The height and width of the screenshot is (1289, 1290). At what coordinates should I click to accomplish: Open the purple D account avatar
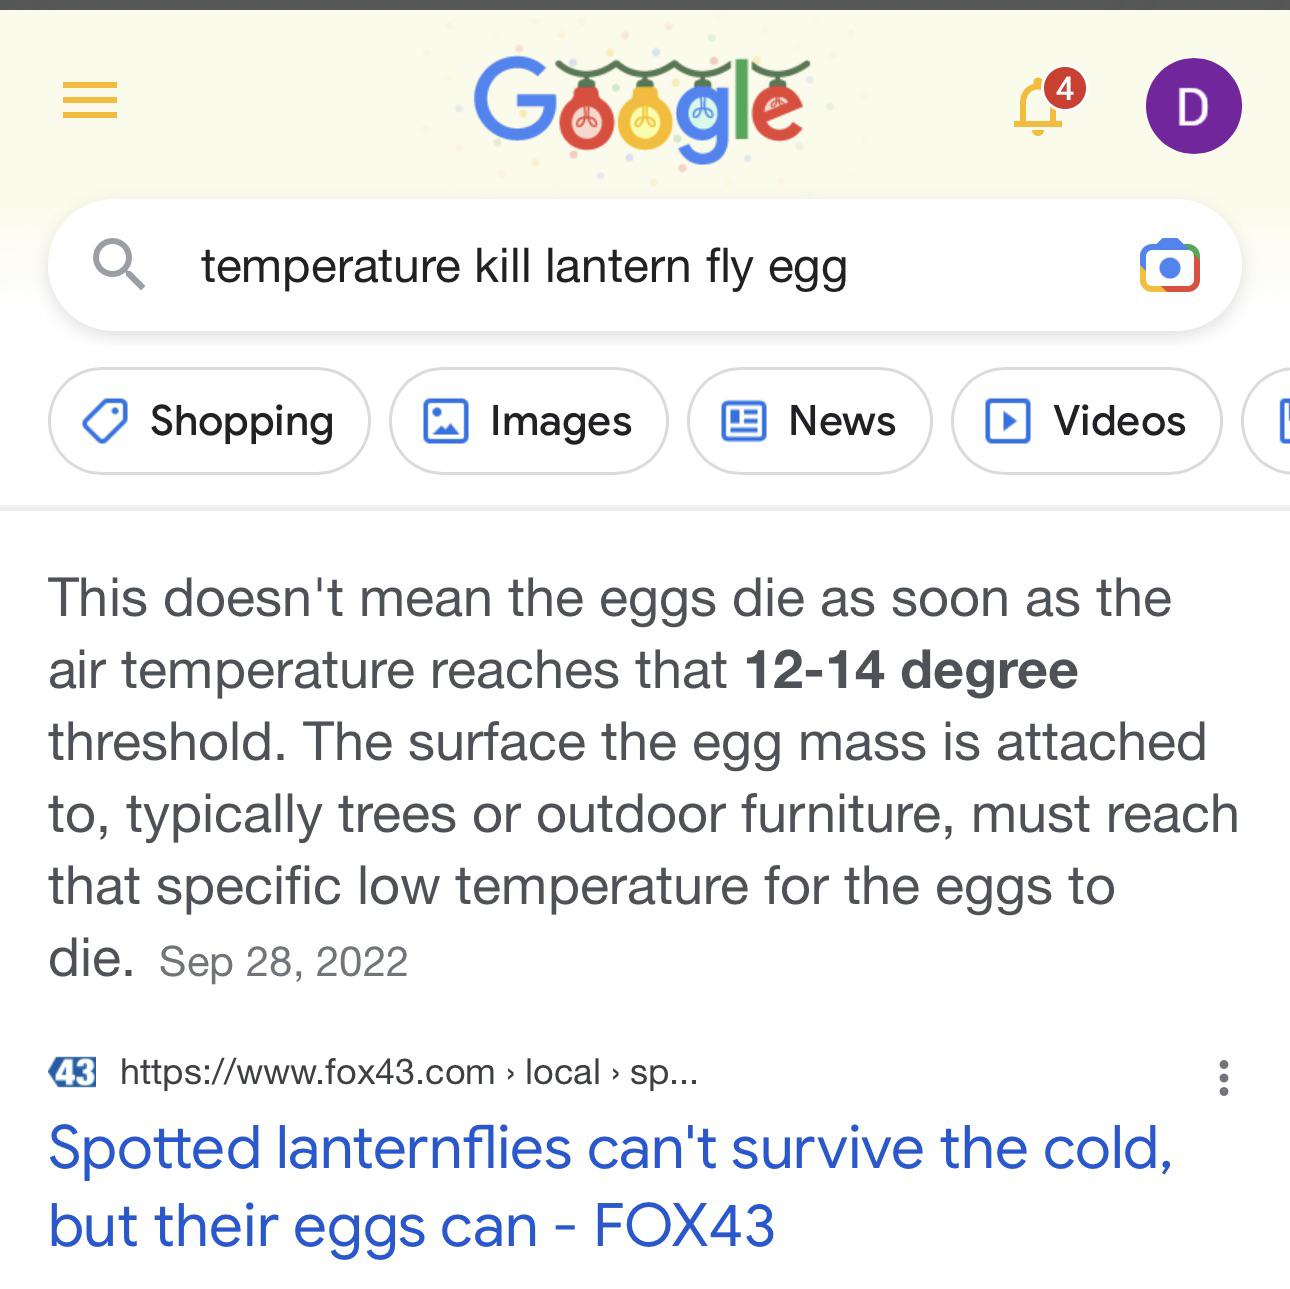(x=1193, y=106)
